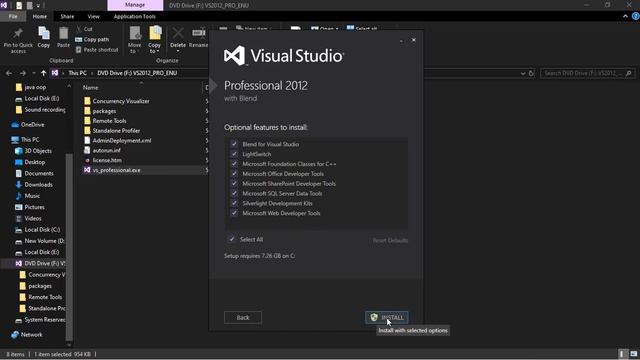
Task: Uncheck the LightSwitch feature
Action: point(234,154)
